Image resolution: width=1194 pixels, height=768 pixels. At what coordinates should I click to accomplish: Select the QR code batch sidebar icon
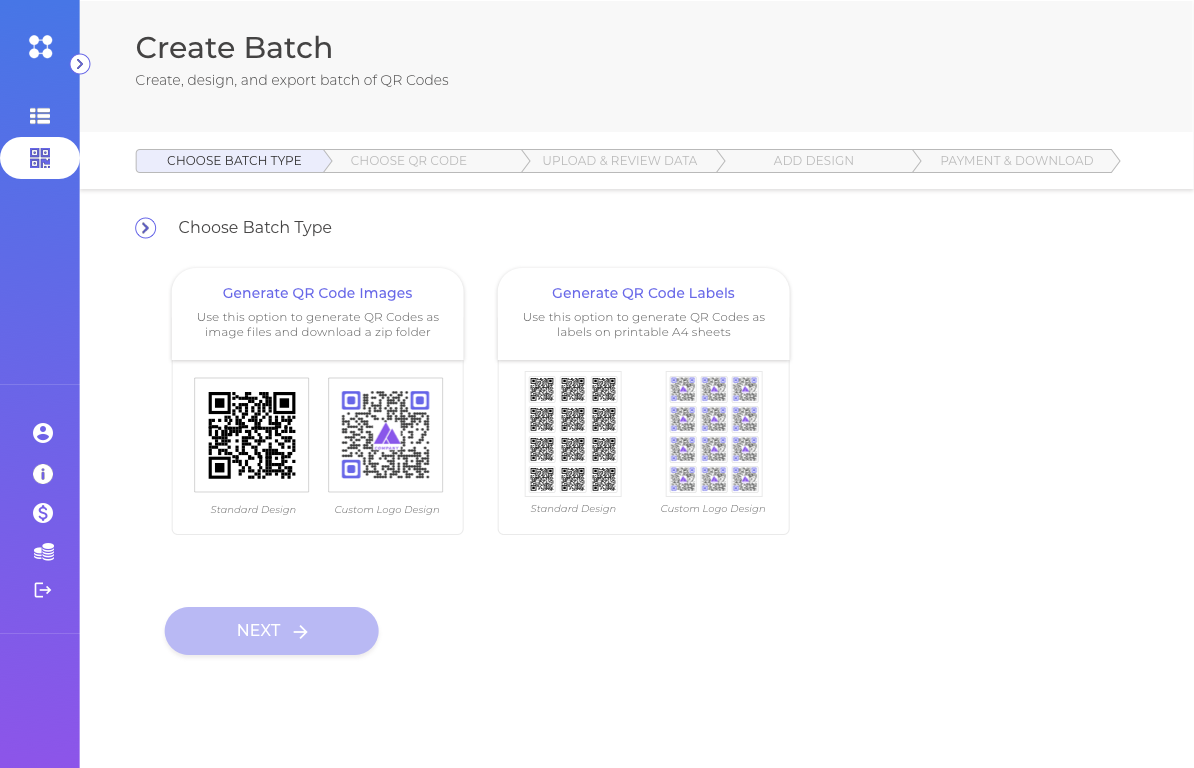click(x=40, y=158)
